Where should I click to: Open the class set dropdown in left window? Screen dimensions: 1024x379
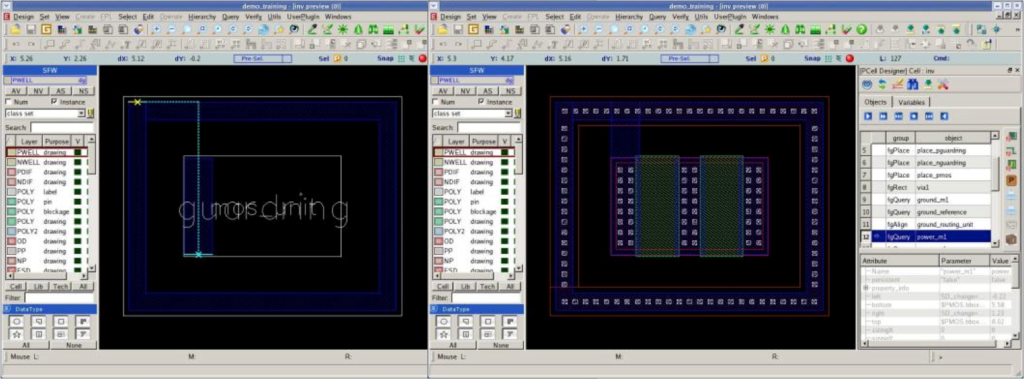81,113
